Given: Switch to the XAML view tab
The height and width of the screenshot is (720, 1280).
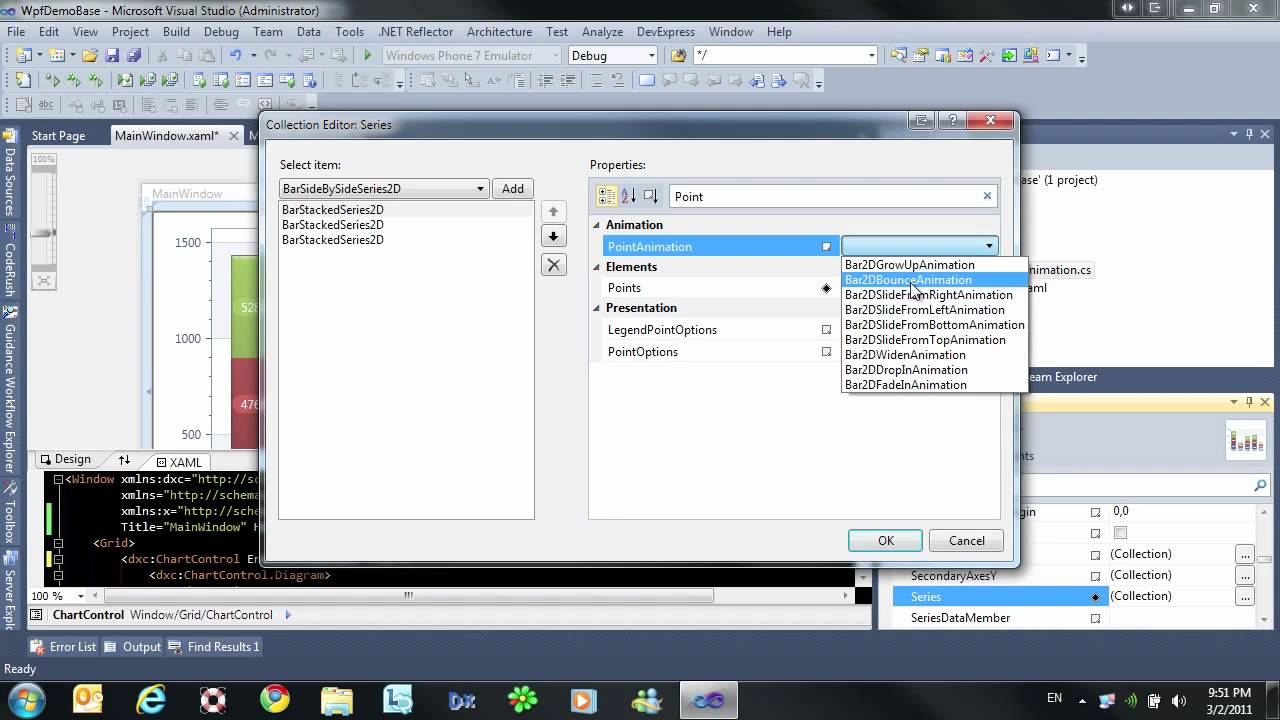Looking at the screenshot, I should click(x=178, y=462).
